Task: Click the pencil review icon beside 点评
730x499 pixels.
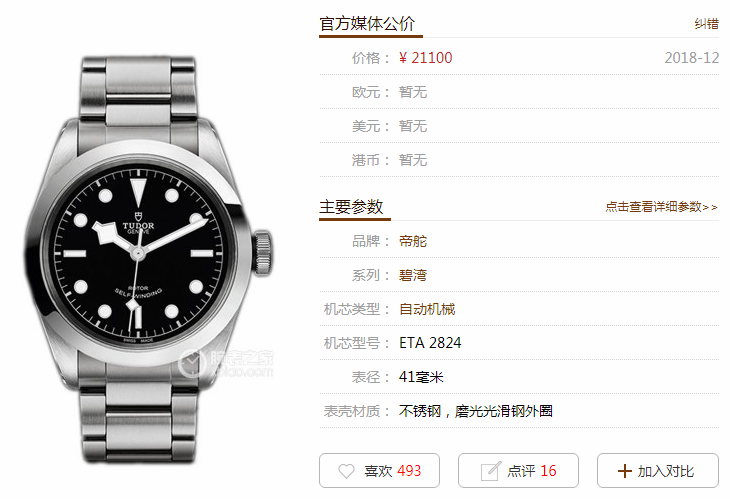Action: click(x=491, y=471)
